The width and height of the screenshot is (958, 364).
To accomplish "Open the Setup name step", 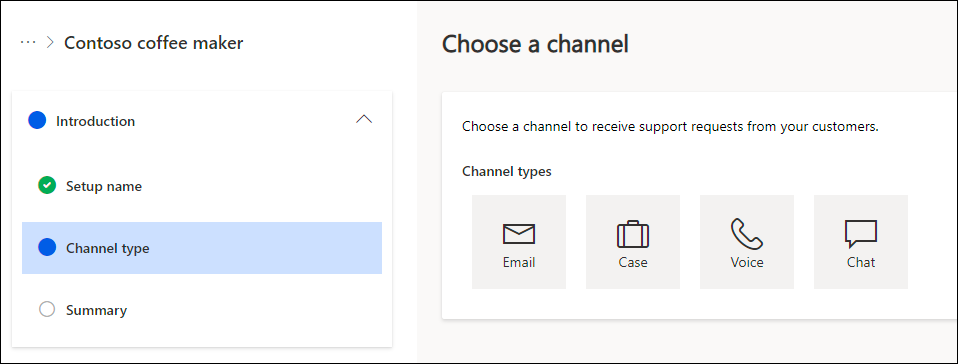I will point(202,186).
